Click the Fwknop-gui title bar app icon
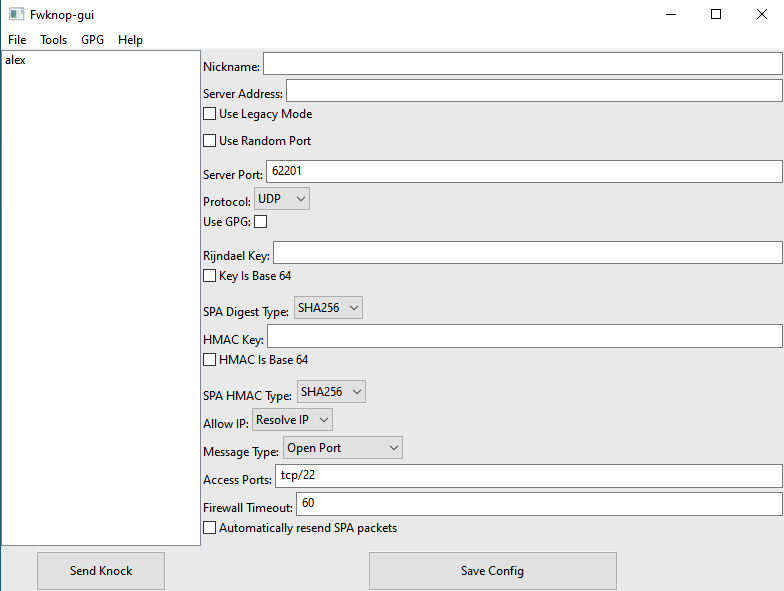Image resolution: width=784 pixels, height=591 pixels. point(16,14)
